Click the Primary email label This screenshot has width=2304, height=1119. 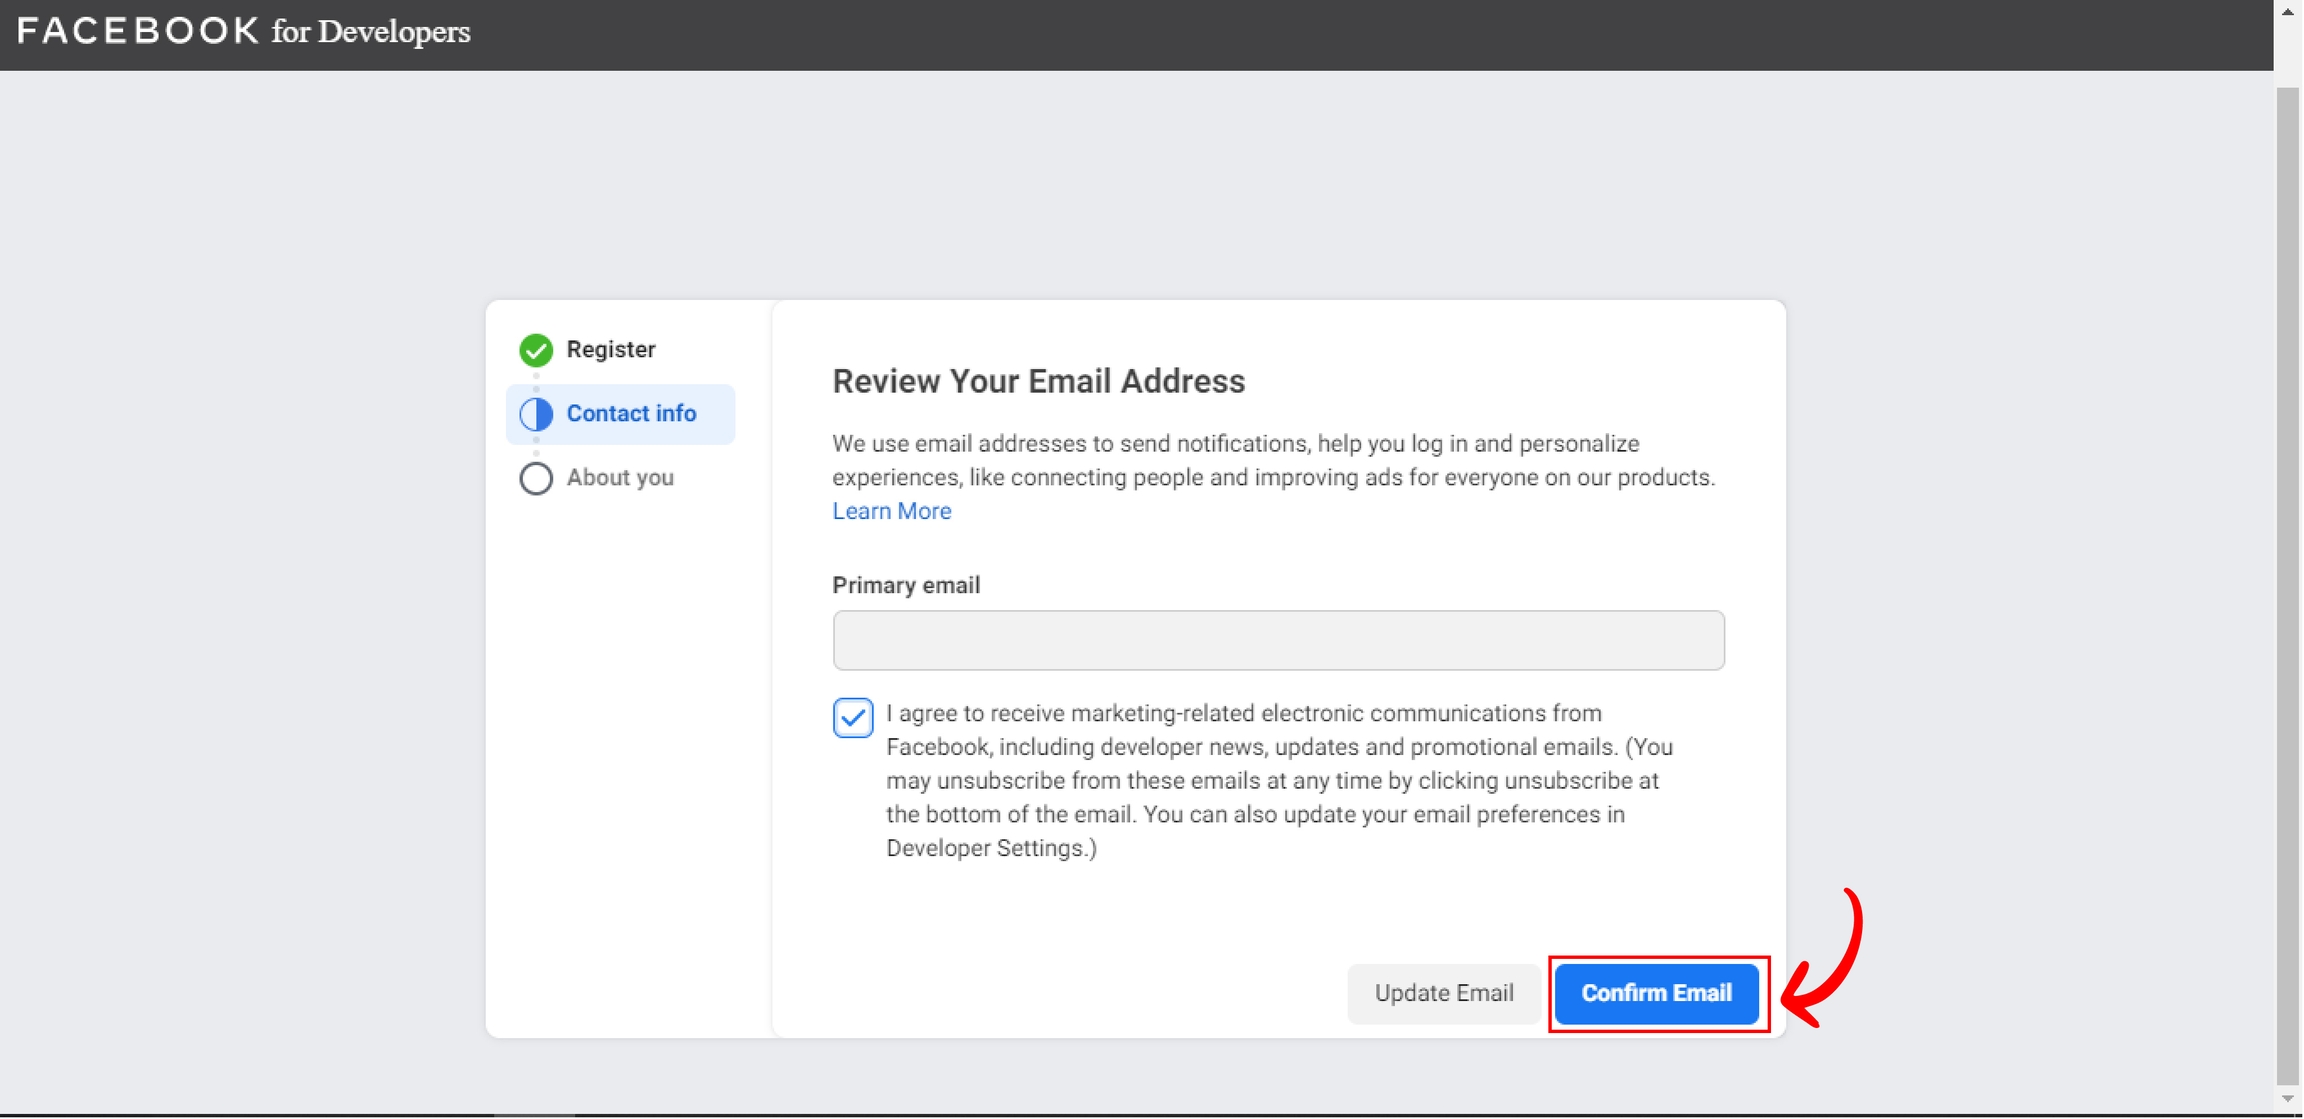click(905, 585)
